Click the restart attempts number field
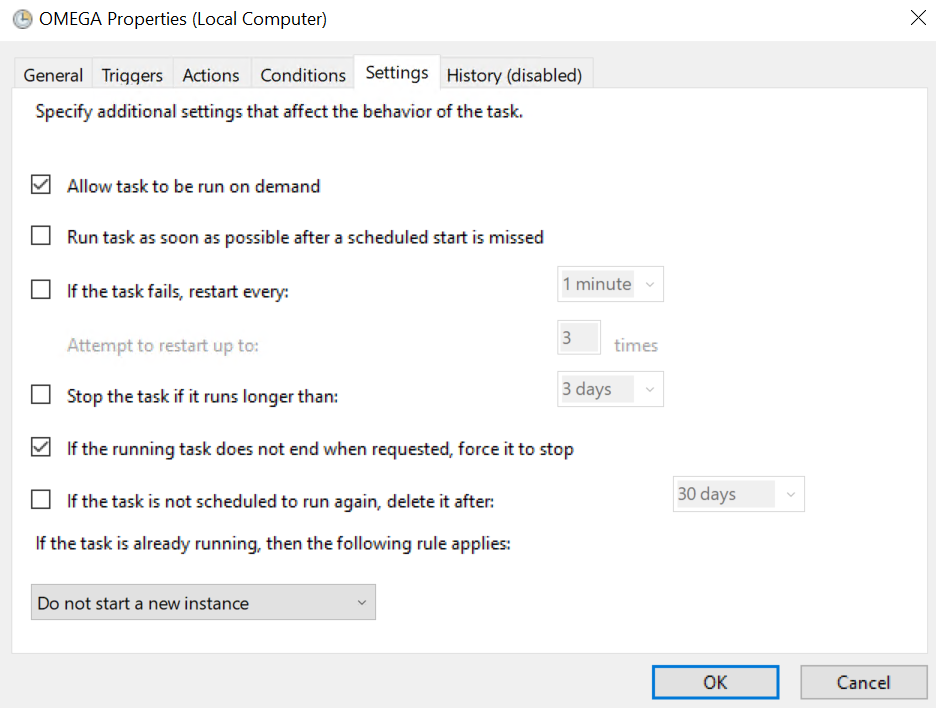This screenshot has height=708, width=936. click(x=578, y=338)
